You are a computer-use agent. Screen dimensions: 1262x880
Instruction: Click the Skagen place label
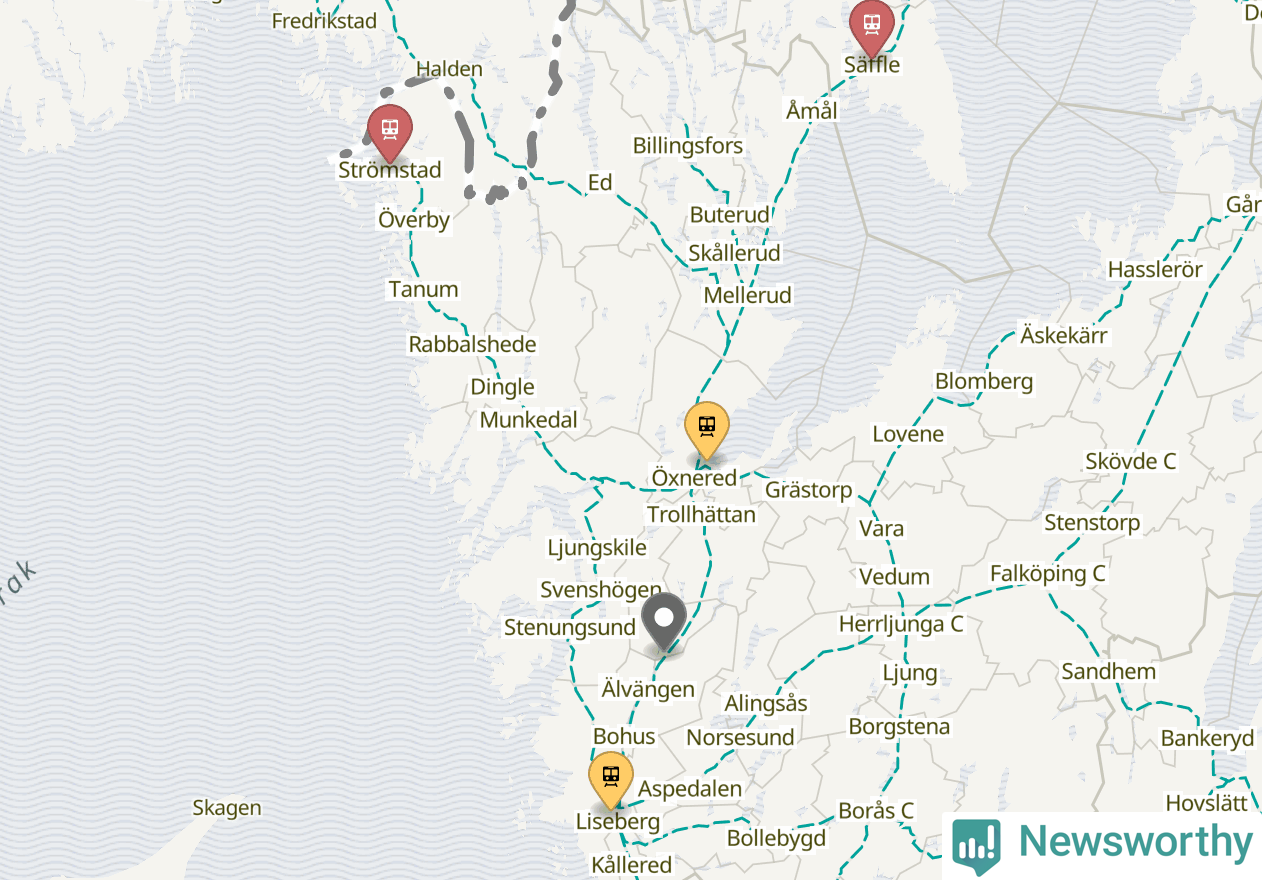pos(227,808)
